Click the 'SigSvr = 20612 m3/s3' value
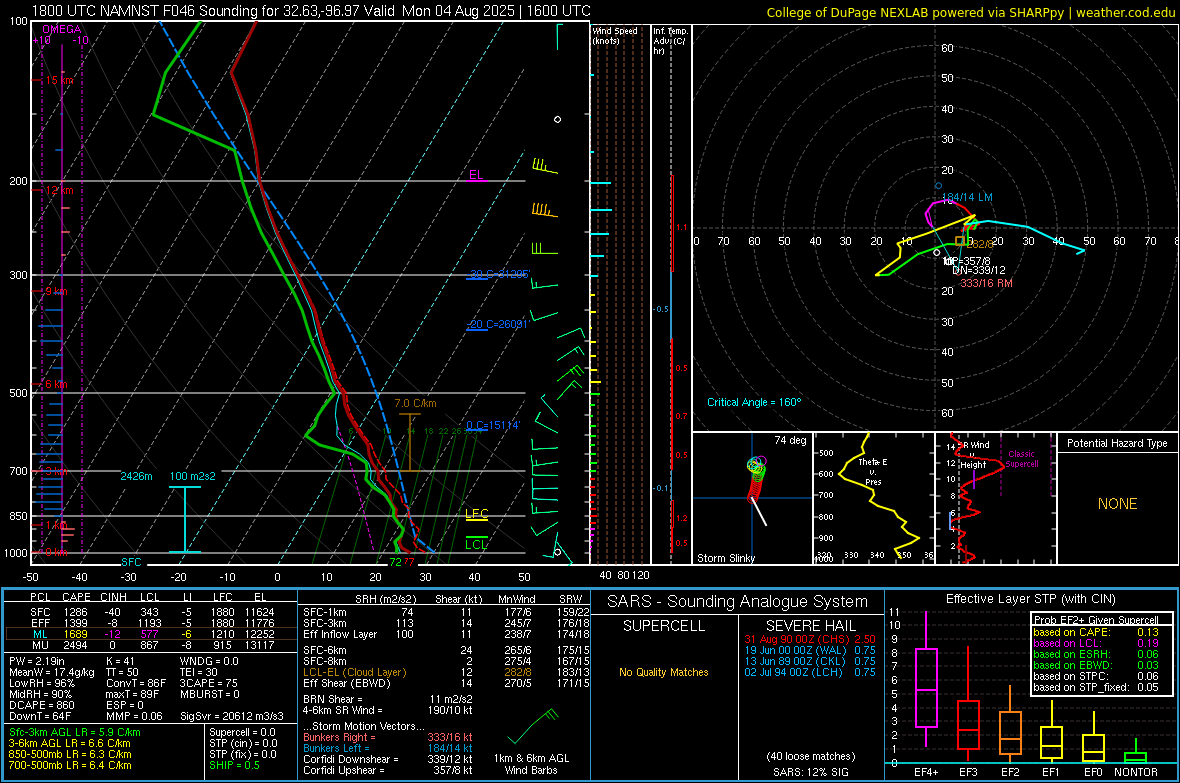1180x783 pixels. pyautogui.click(x=232, y=717)
